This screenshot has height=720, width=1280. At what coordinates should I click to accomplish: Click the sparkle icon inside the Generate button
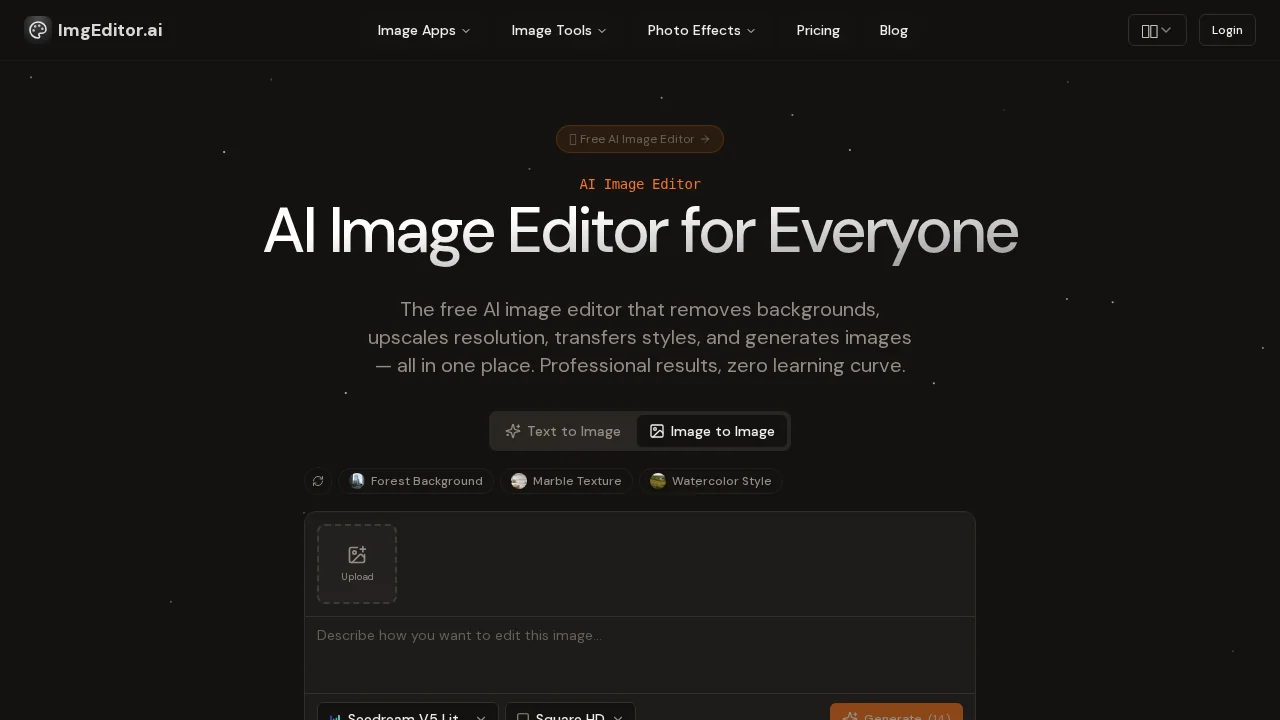pyautogui.click(x=851, y=718)
